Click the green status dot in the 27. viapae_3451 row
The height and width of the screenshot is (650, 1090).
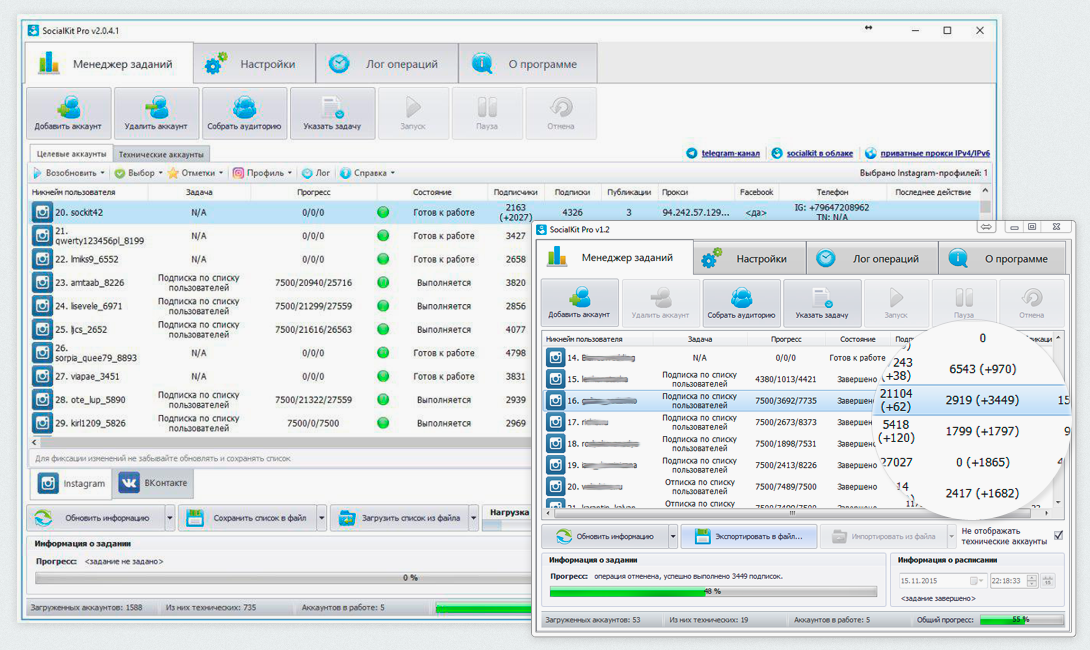pyautogui.click(x=383, y=376)
